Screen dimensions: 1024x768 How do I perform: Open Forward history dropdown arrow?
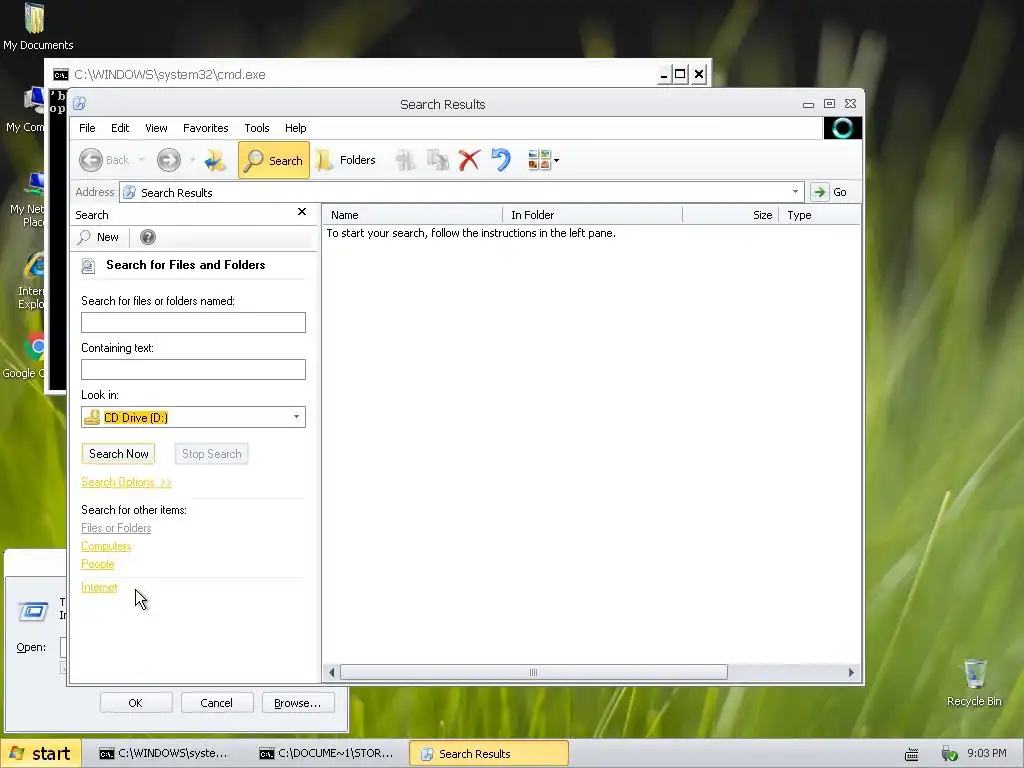192,160
